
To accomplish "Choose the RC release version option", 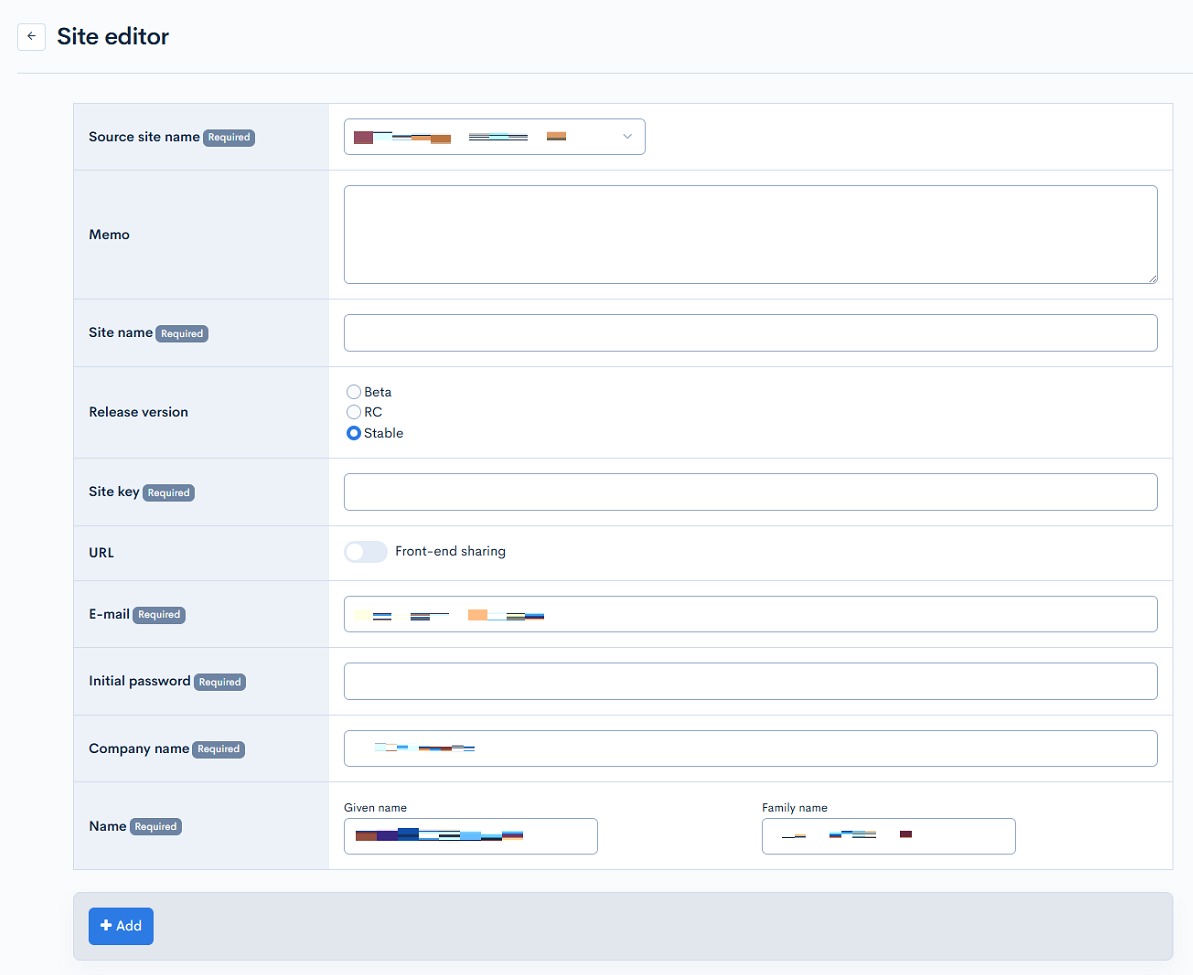I will (353, 412).
